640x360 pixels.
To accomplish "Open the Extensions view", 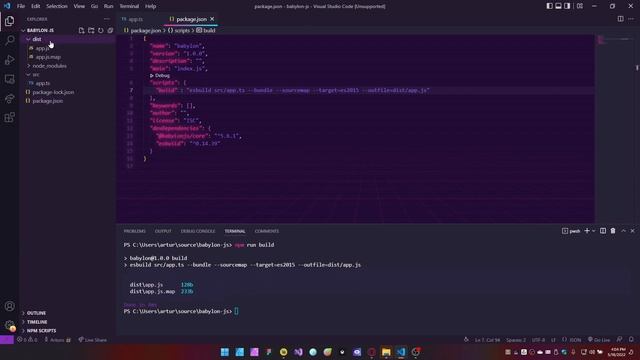I will point(9,118).
